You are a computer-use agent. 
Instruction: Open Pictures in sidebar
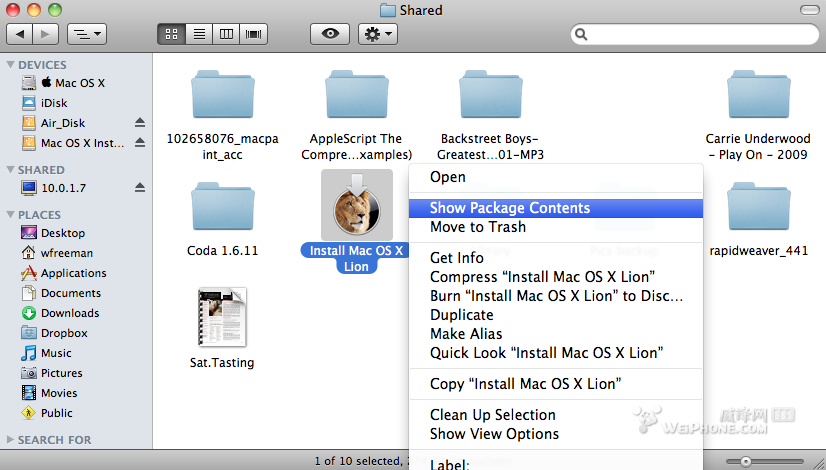pos(52,373)
